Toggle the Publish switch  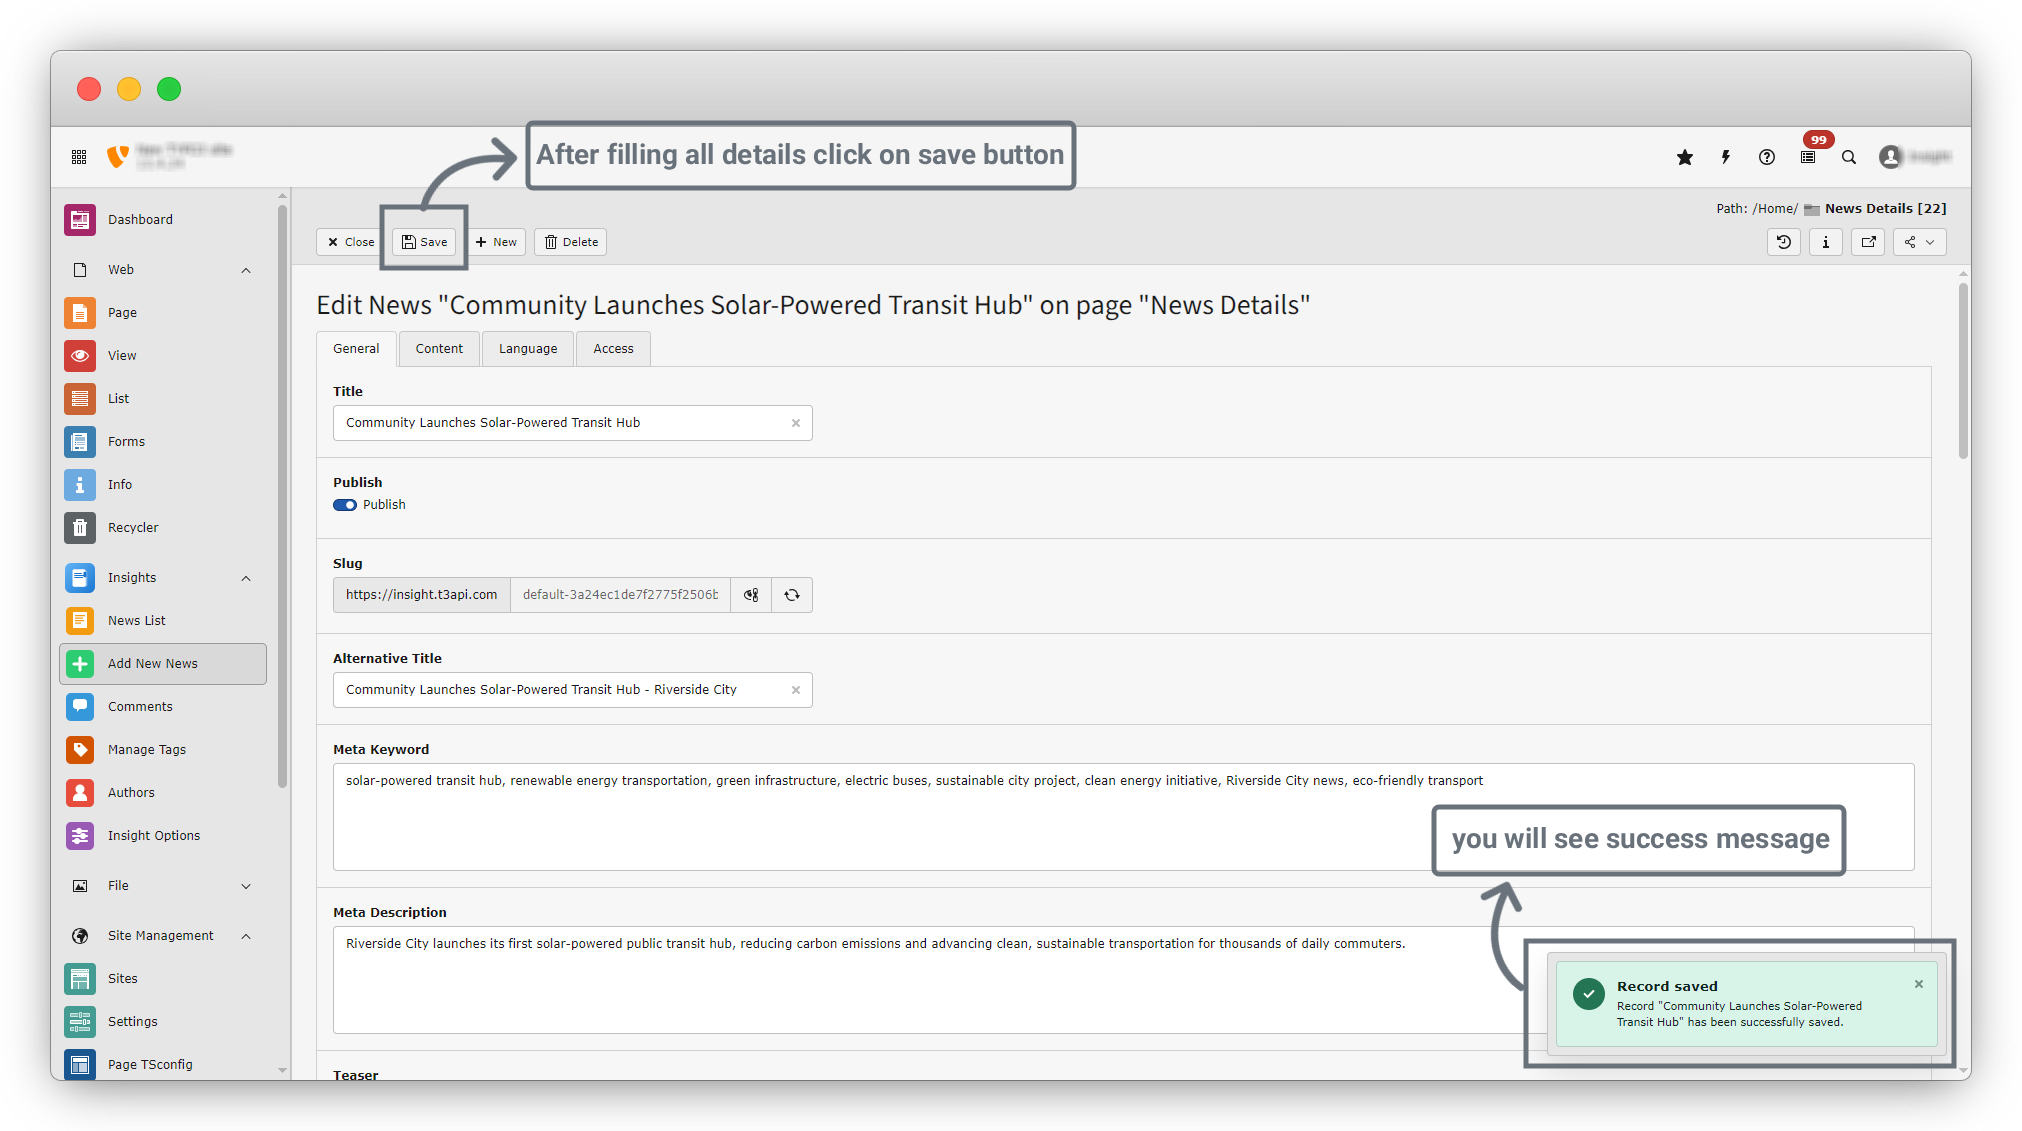[345, 505]
